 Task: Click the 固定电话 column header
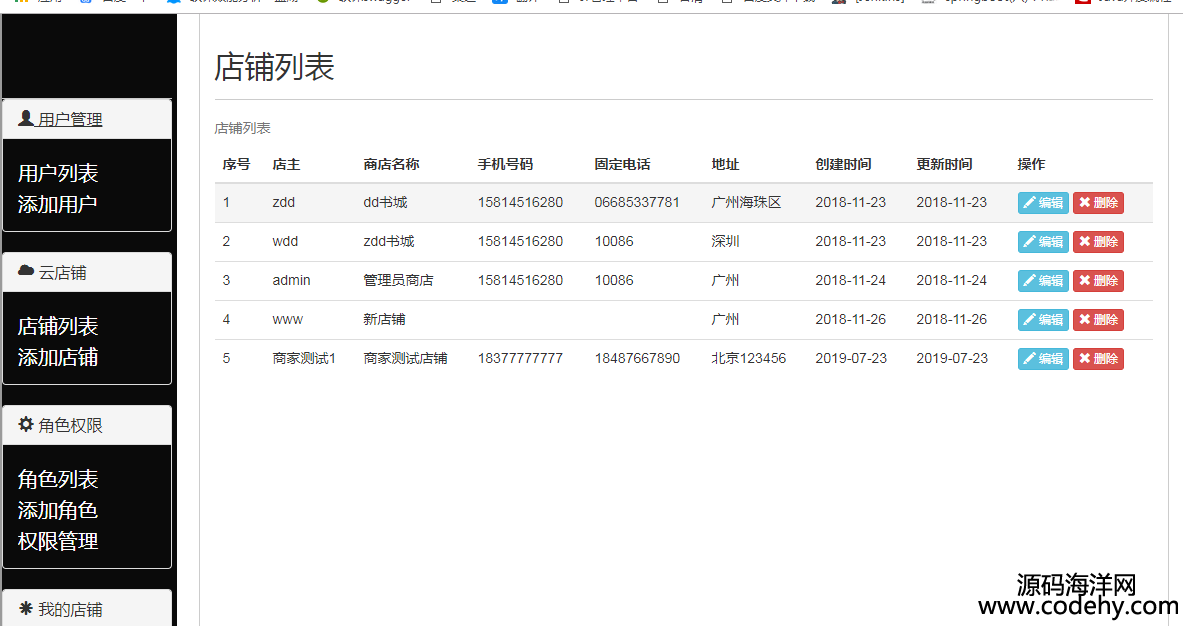point(622,164)
